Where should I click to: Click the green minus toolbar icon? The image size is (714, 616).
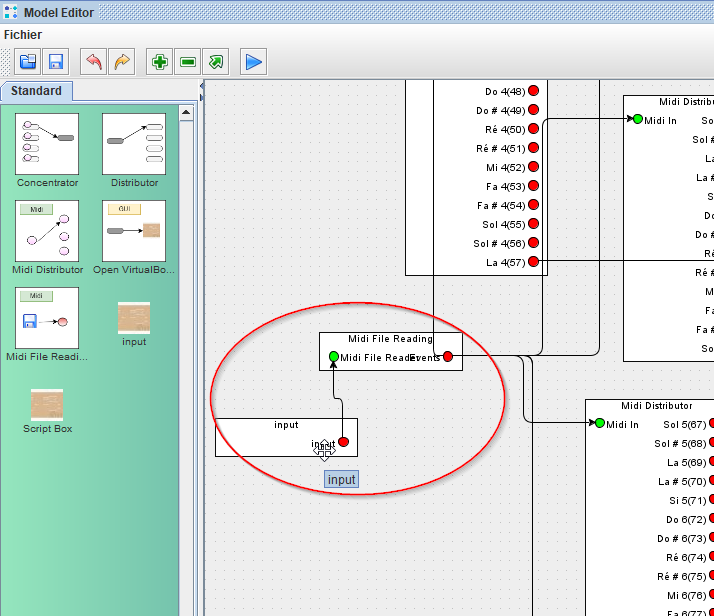click(187, 62)
